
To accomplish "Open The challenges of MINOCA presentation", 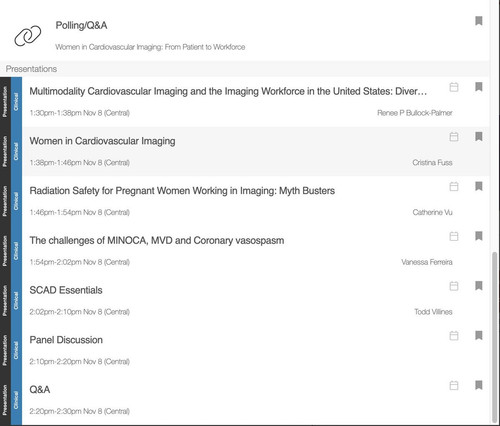I will [x=157, y=240].
